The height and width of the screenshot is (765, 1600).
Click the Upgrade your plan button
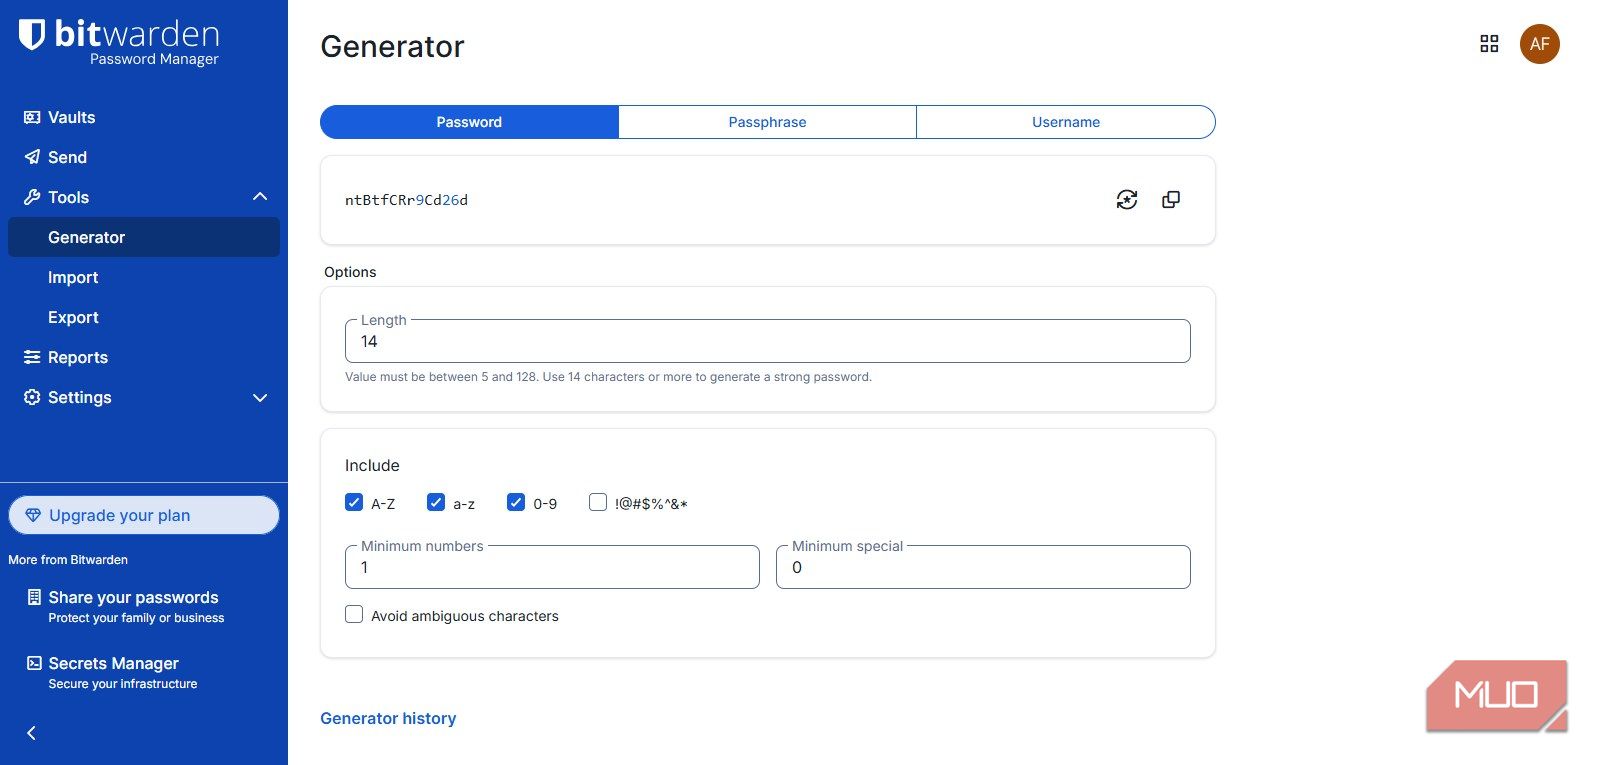(144, 515)
